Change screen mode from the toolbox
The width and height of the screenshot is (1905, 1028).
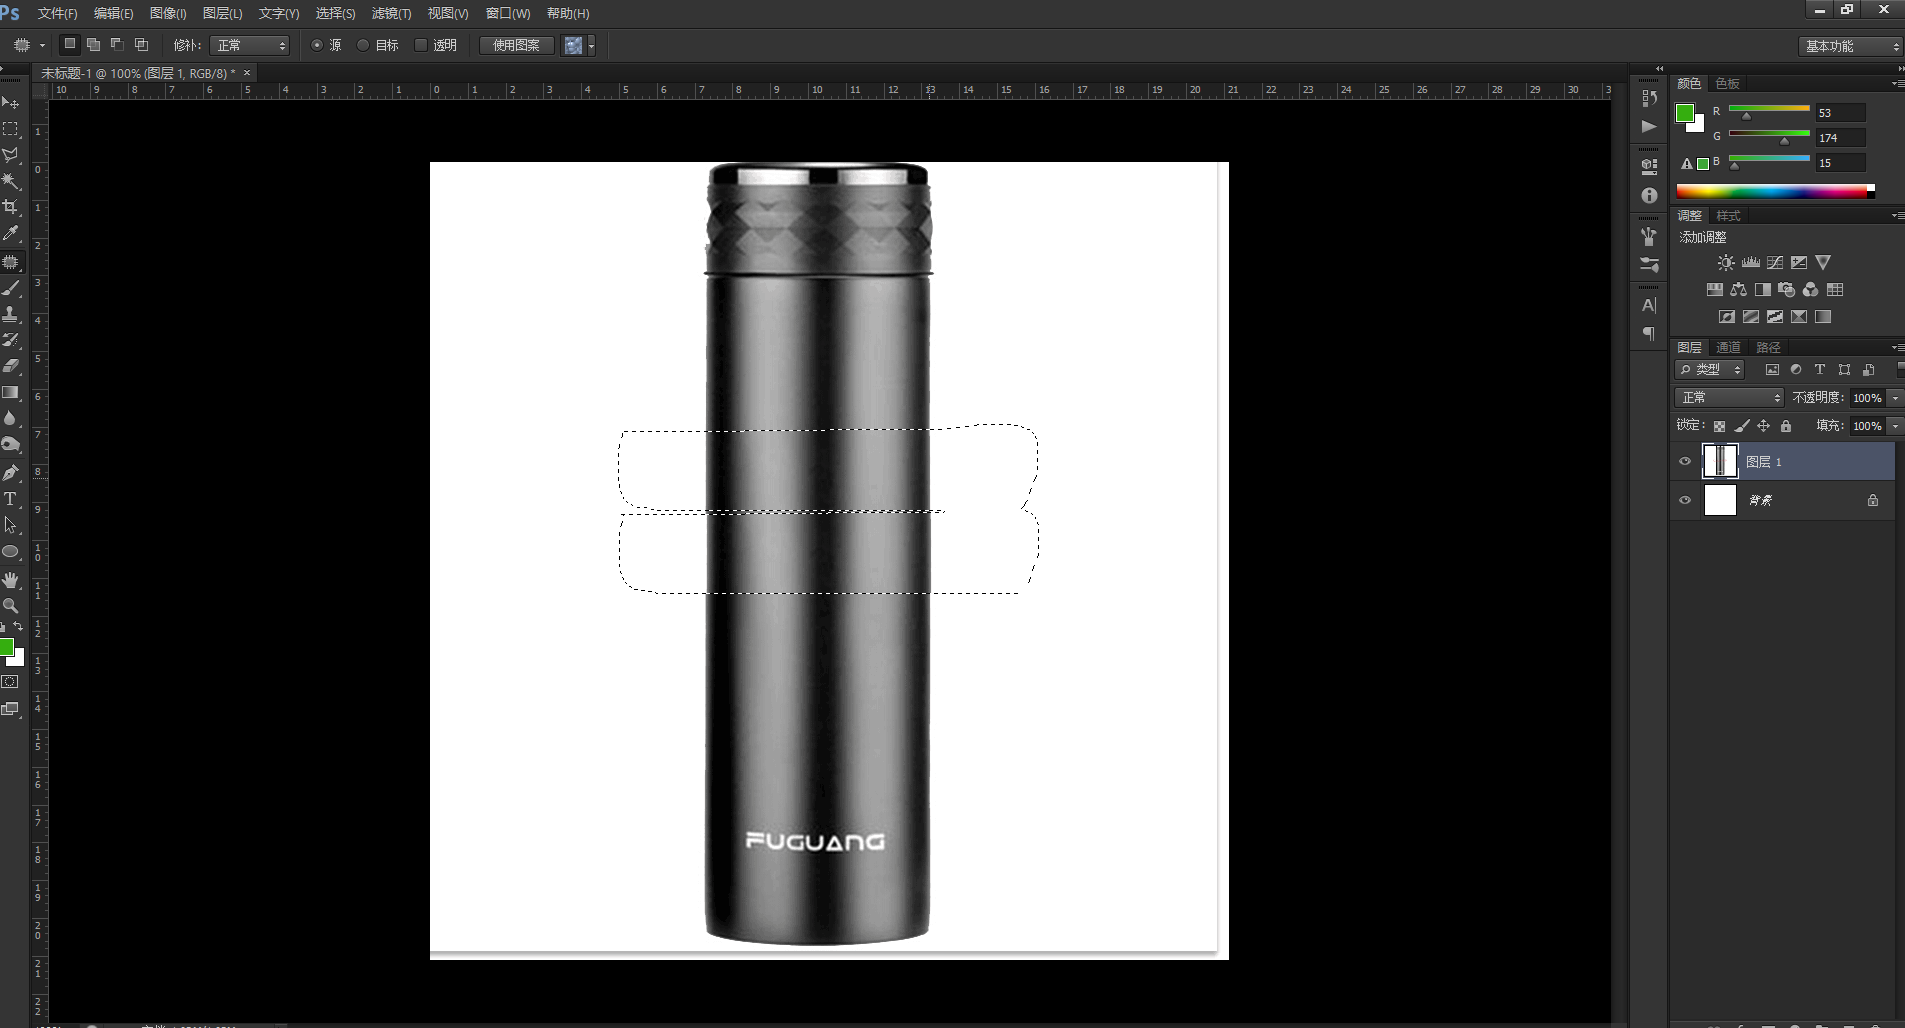[x=10, y=709]
